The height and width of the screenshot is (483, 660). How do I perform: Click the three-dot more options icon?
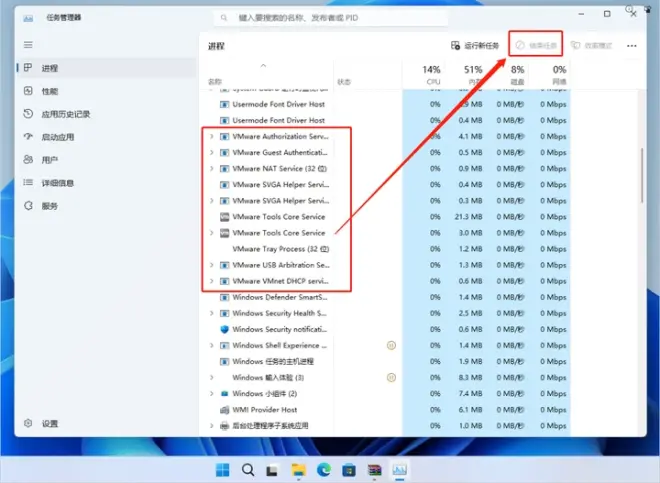pyautogui.click(x=631, y=45)
